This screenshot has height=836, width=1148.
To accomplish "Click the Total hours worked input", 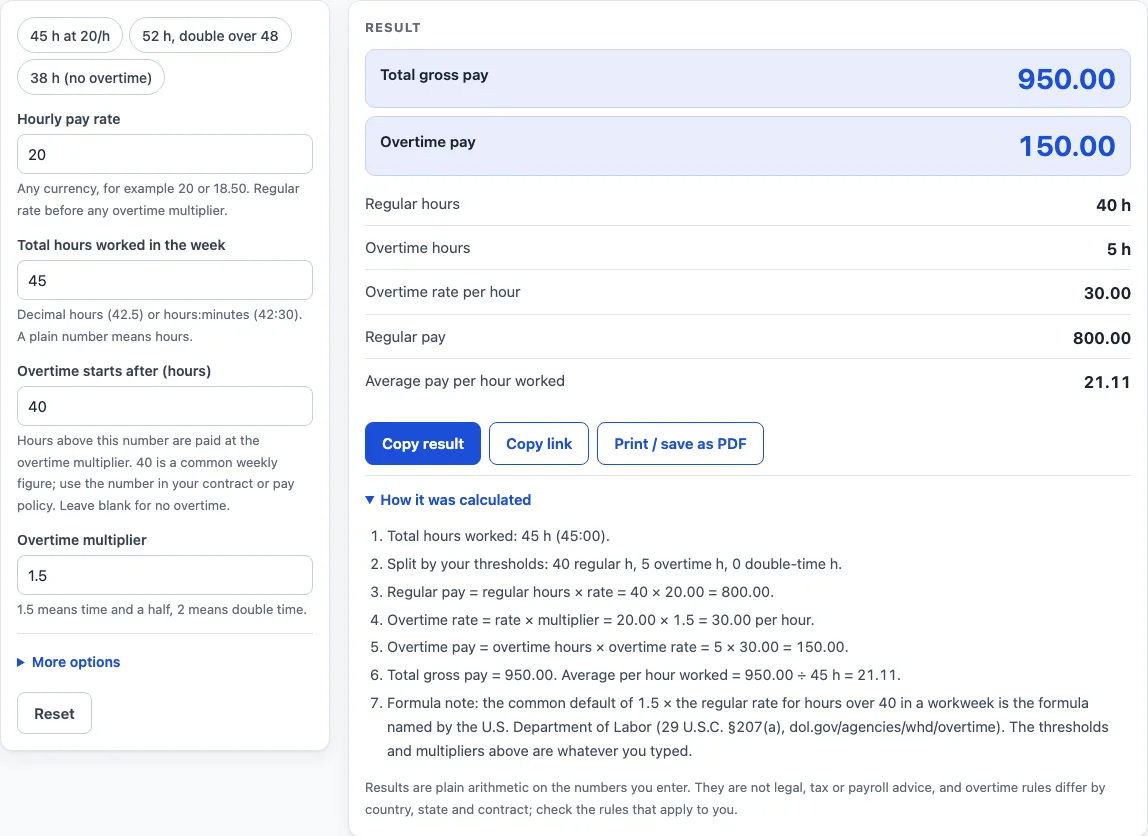I will click(x=165, y=280).
